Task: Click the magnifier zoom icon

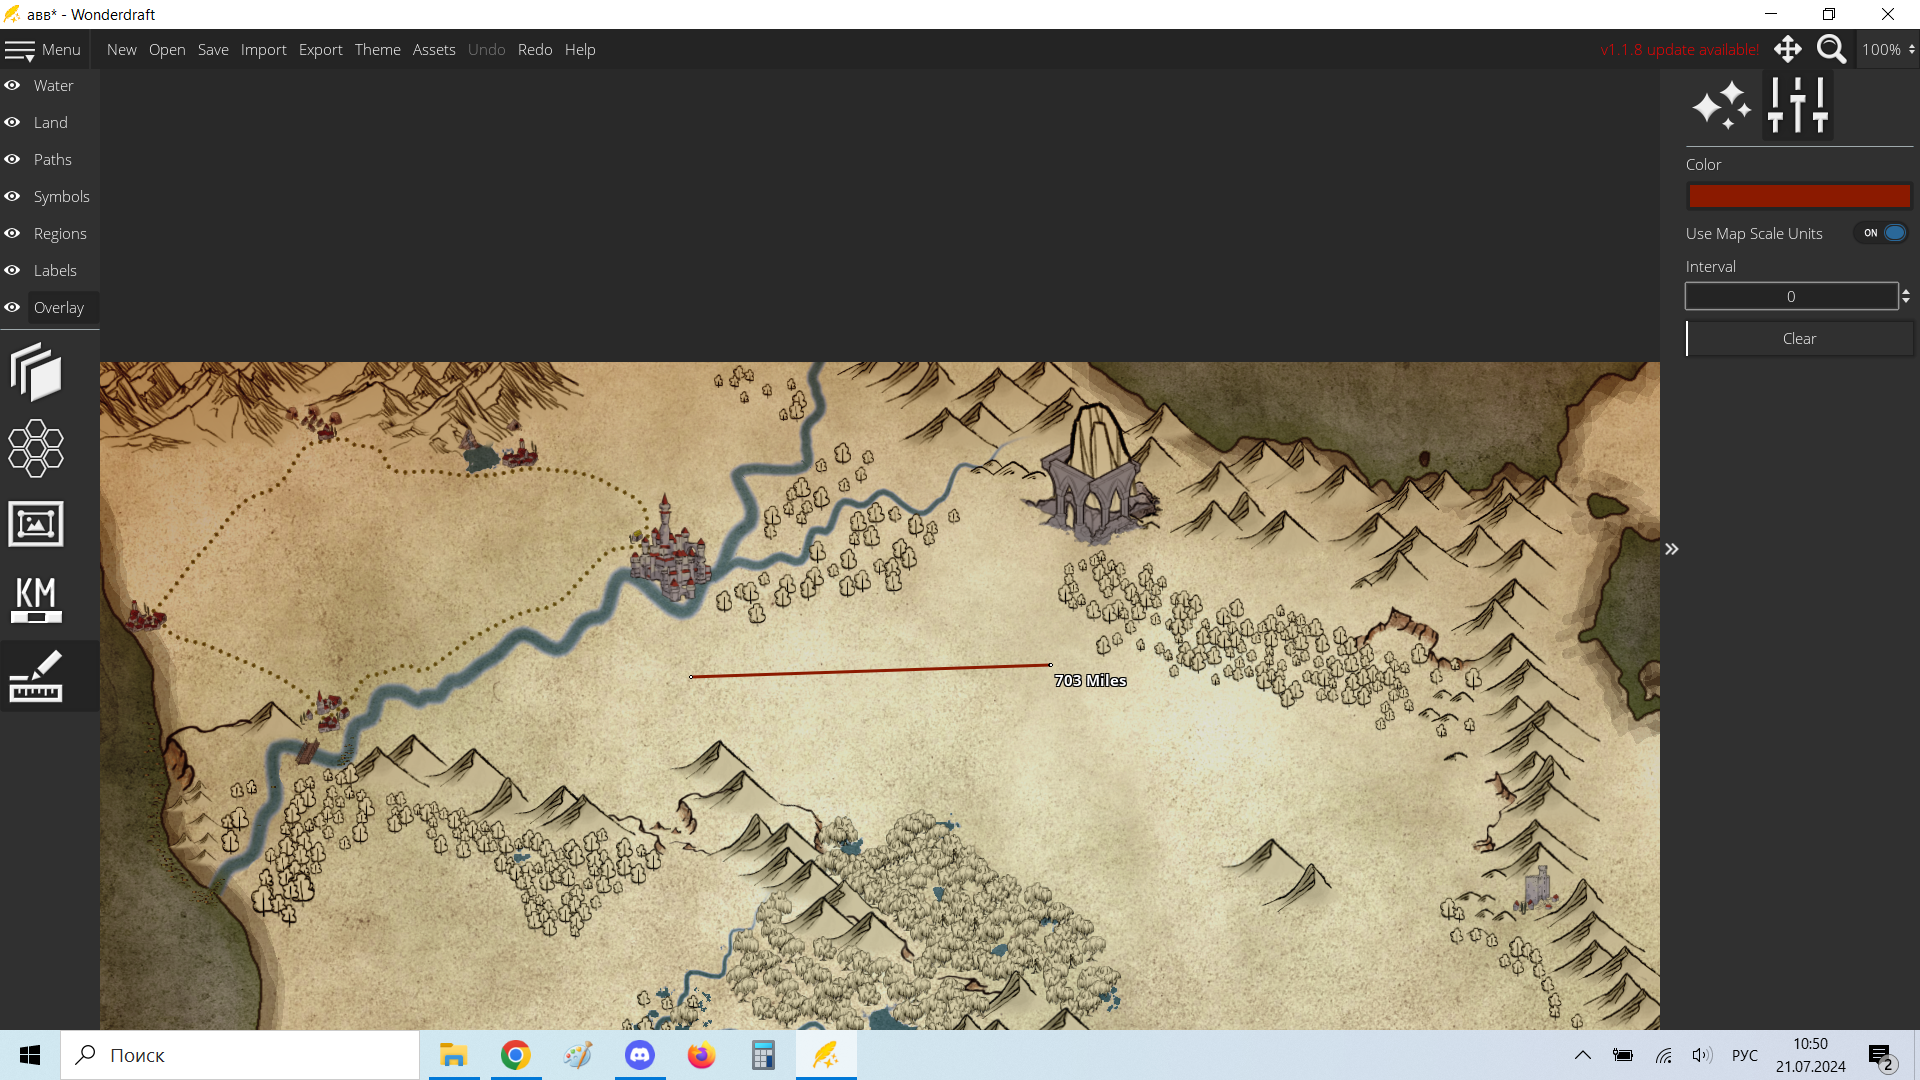Action: [x=1831, y=49]
